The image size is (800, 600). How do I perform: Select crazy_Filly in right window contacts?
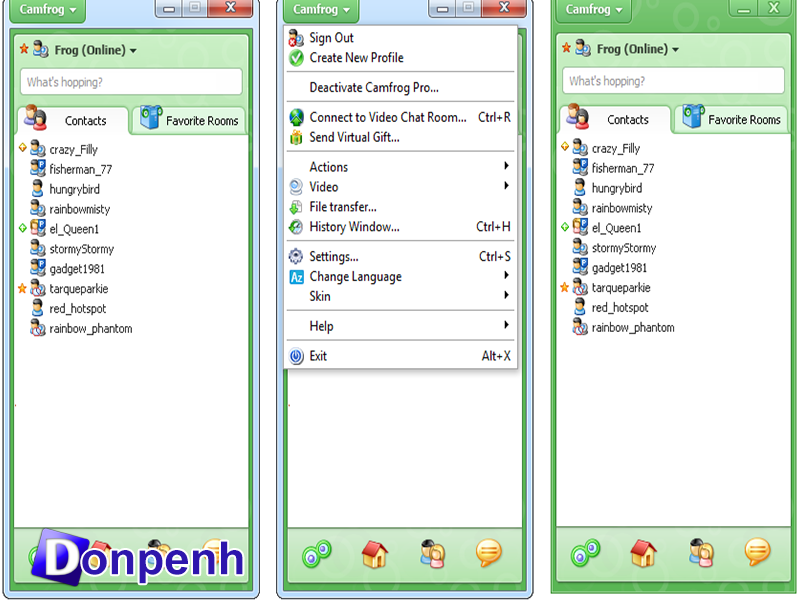616,148
